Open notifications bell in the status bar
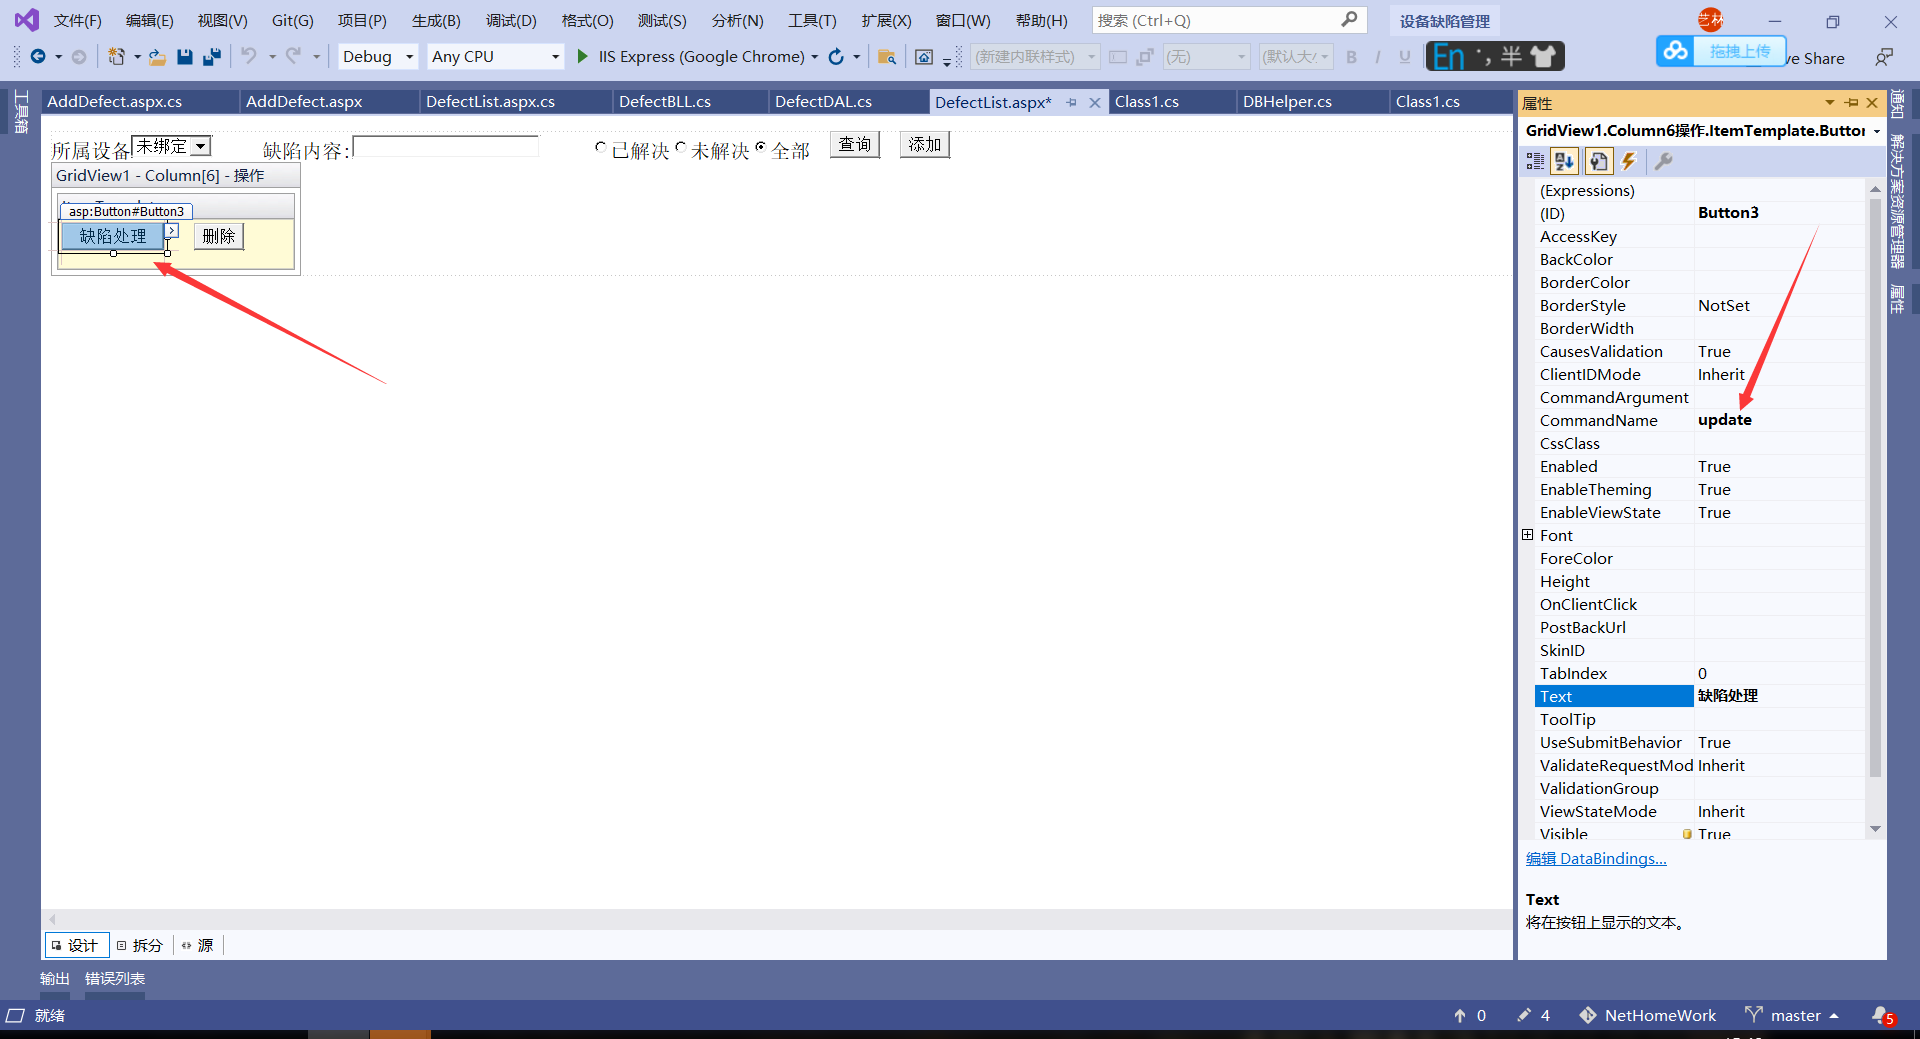The width and height of the screenshot is (1920, 1039). 1882,1015
